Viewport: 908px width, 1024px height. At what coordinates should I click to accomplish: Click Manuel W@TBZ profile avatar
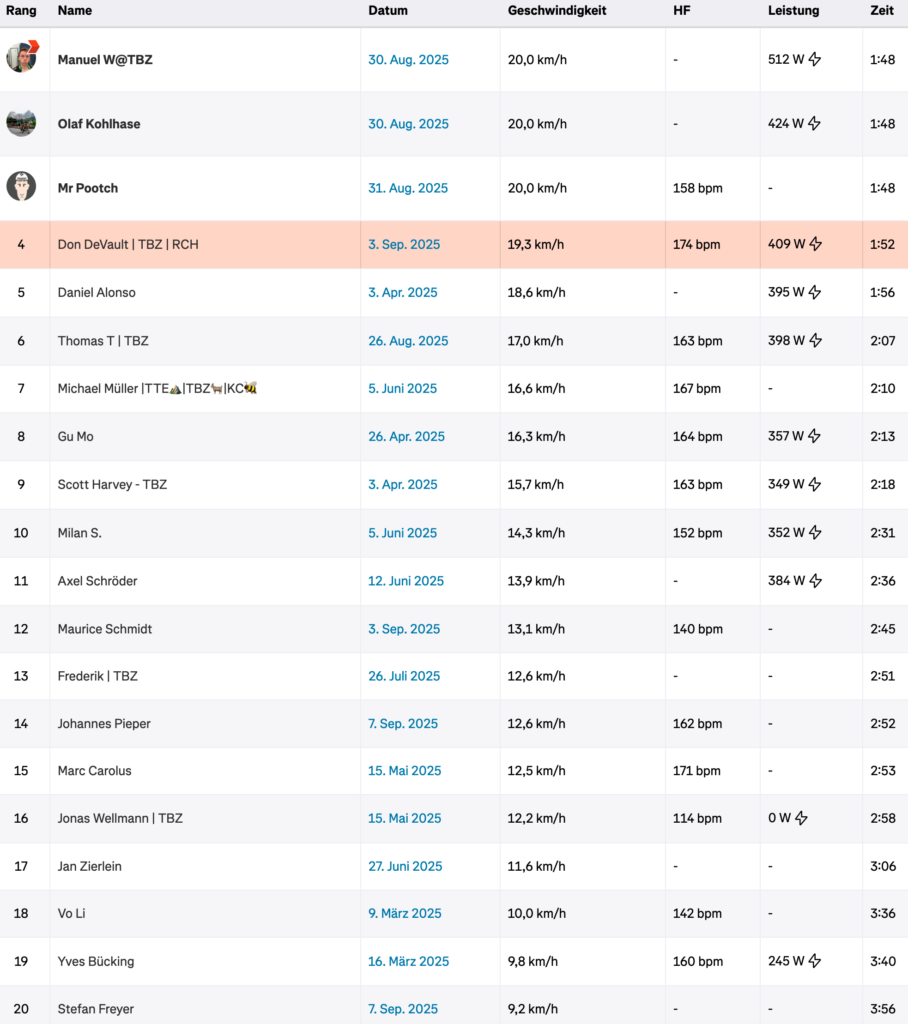click(x=22, y=57)
